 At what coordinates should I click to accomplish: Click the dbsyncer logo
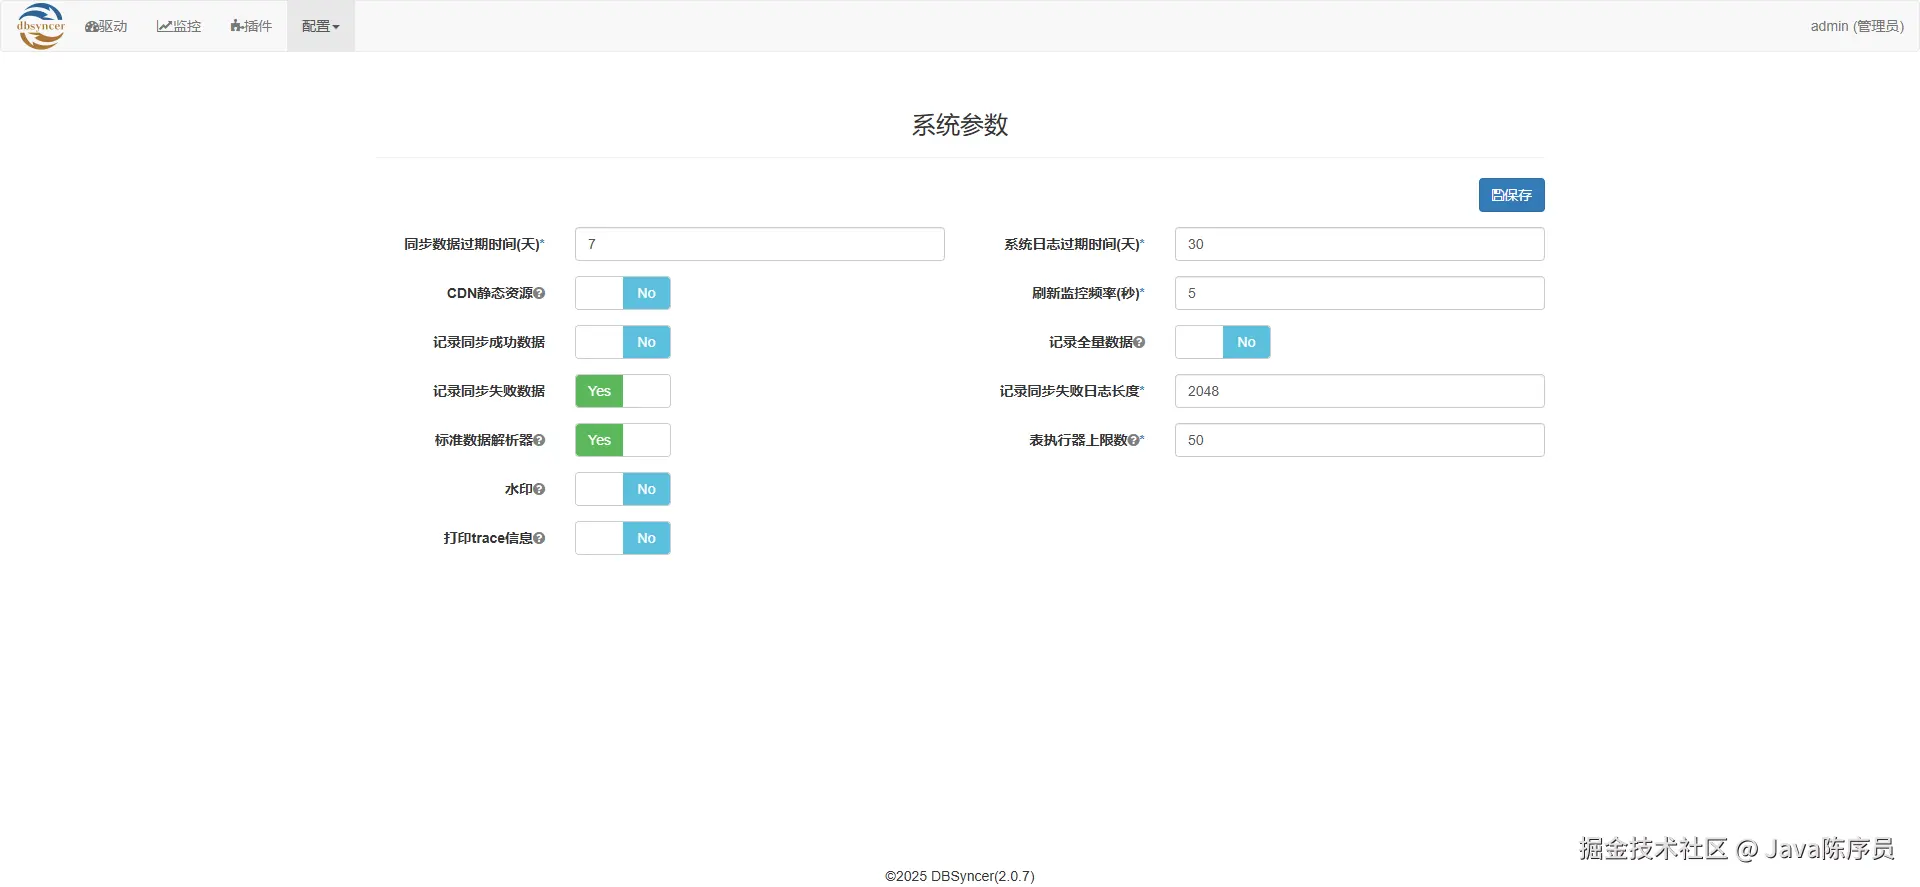coord(41,26)
